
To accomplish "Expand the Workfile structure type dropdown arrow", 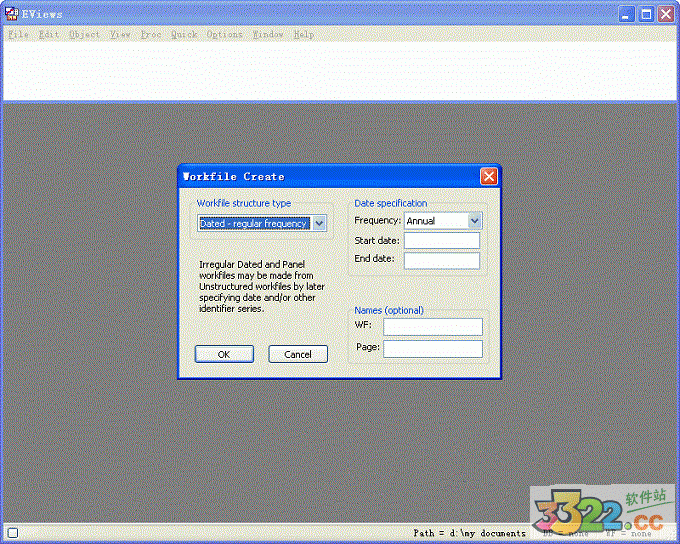I will pyautogui.click(x=319, y=223).
